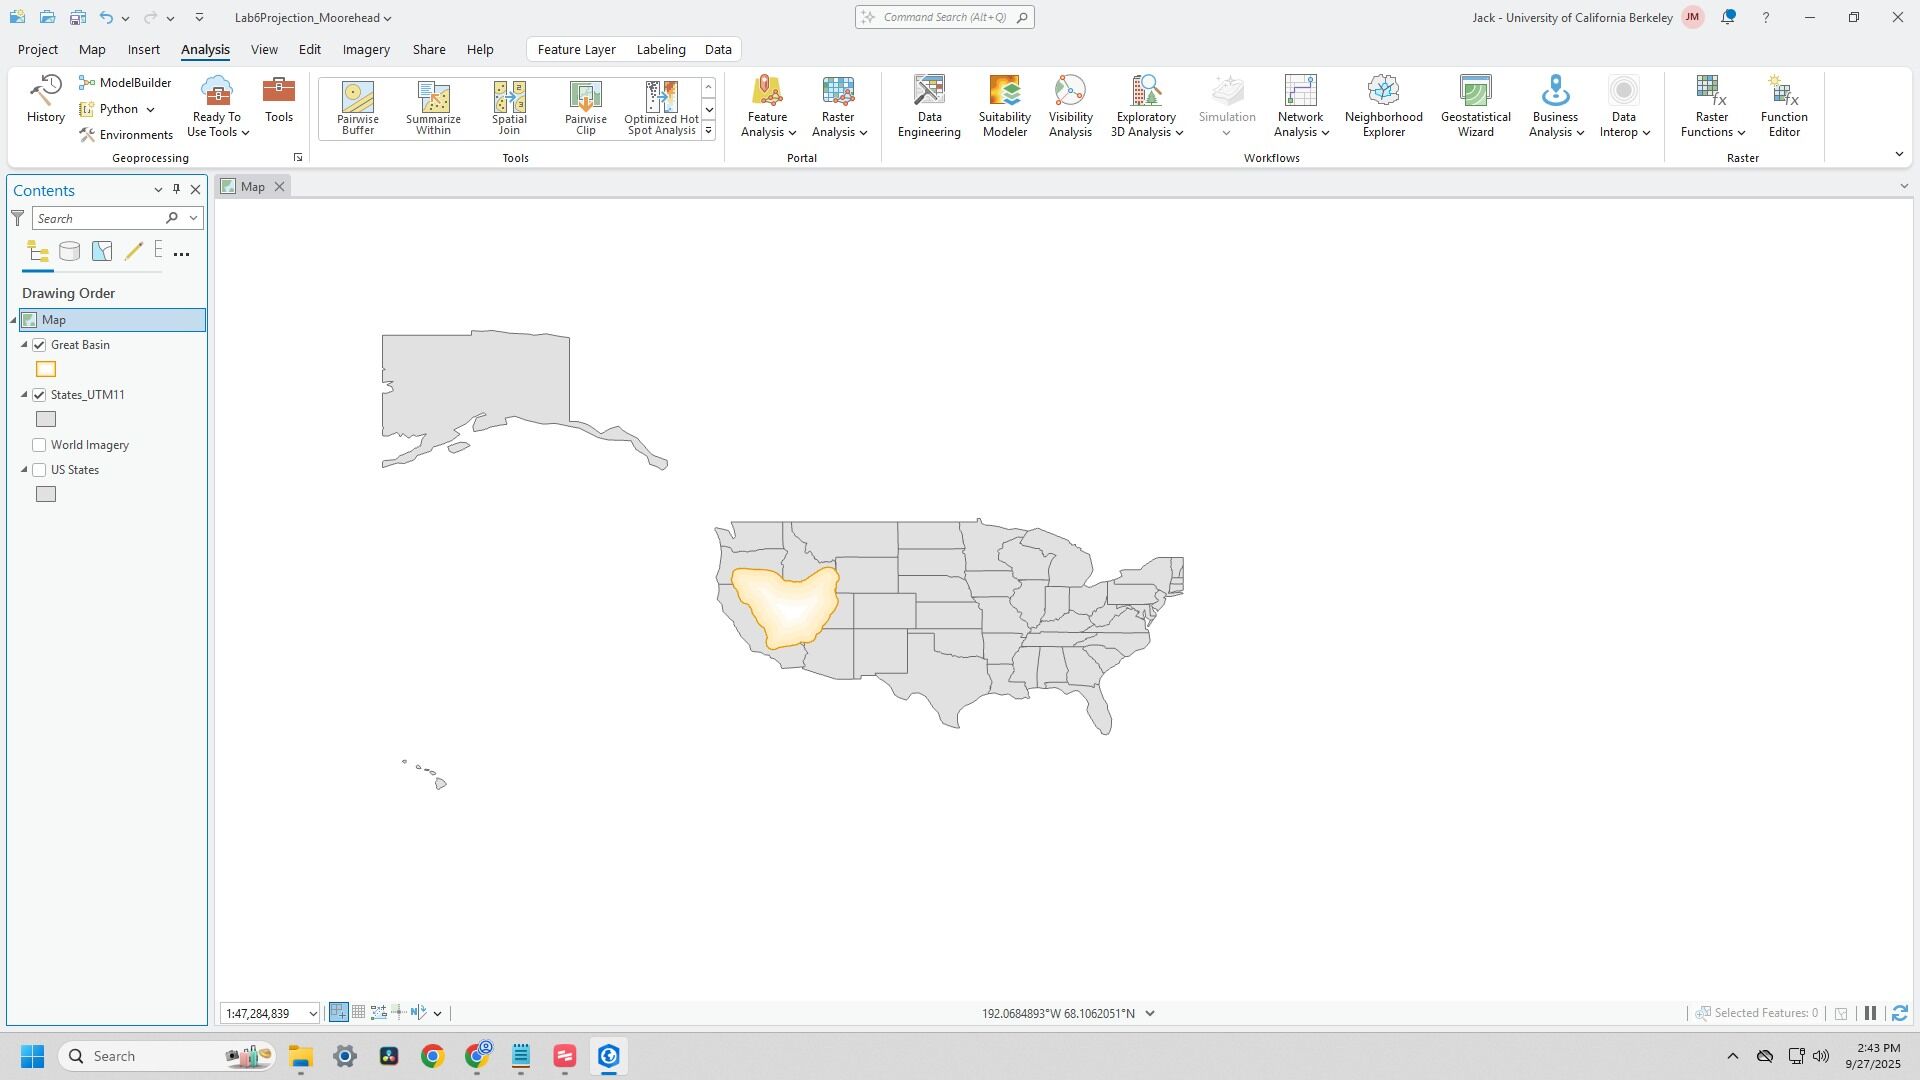Click the Contents pane search field
1920x1080 pixels.
point(98,219)
